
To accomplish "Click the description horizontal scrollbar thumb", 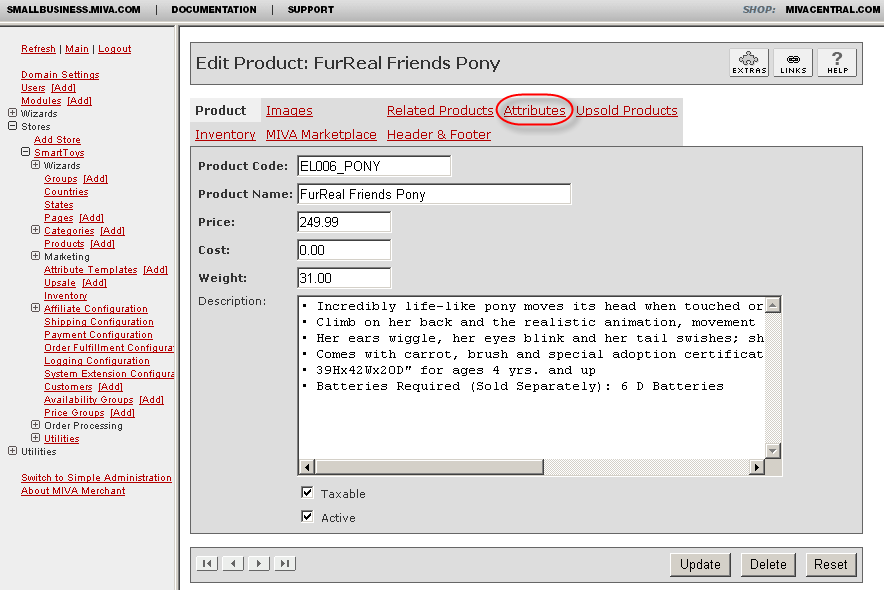I will pyautogui.click(x=430, y=467).
